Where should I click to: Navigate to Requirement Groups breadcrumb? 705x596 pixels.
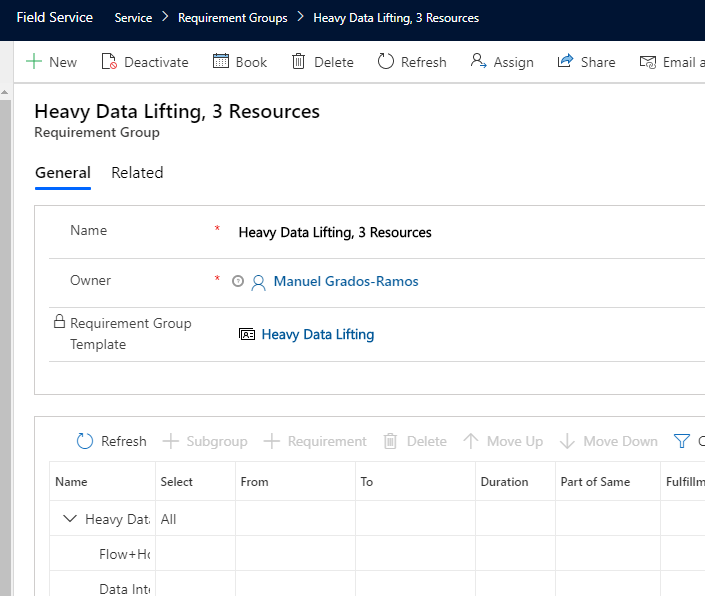pos(232,18)
